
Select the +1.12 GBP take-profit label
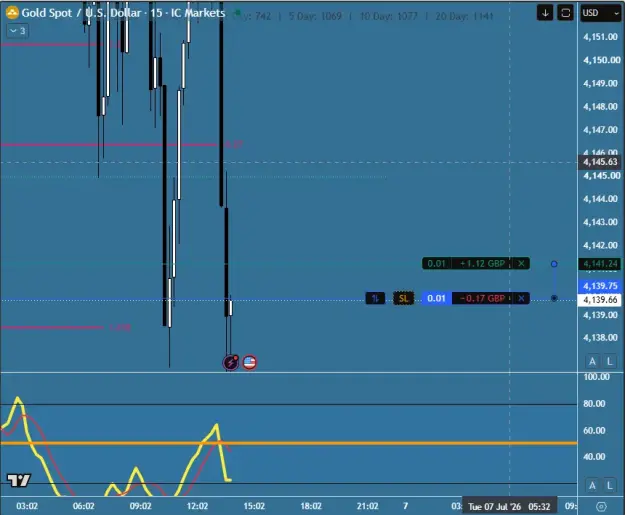[x=482, y=263]
